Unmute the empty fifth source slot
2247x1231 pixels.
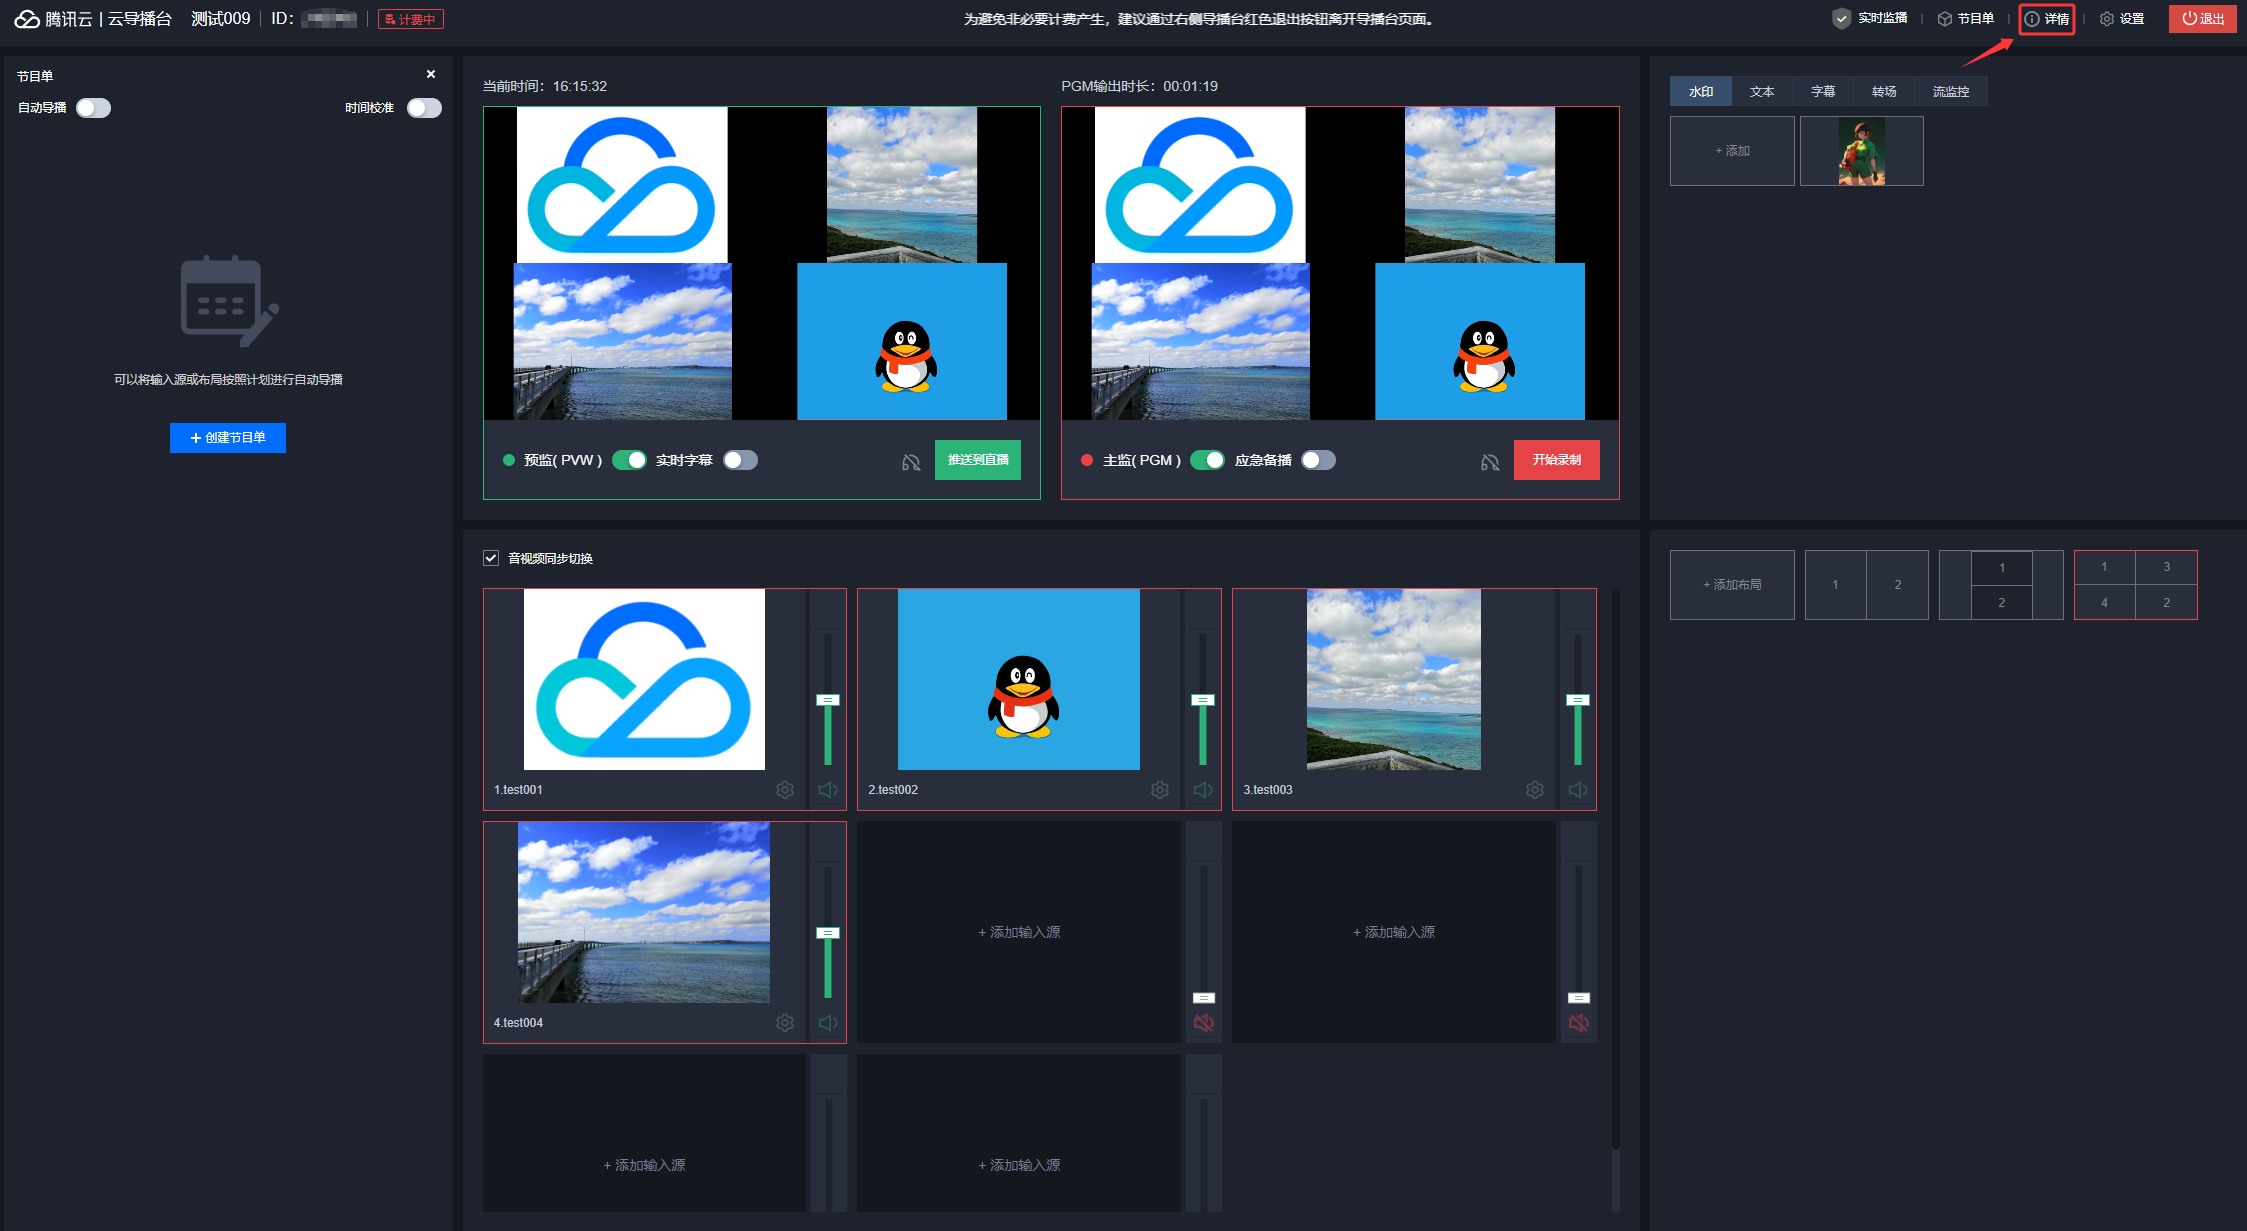coord(1203,1023)
